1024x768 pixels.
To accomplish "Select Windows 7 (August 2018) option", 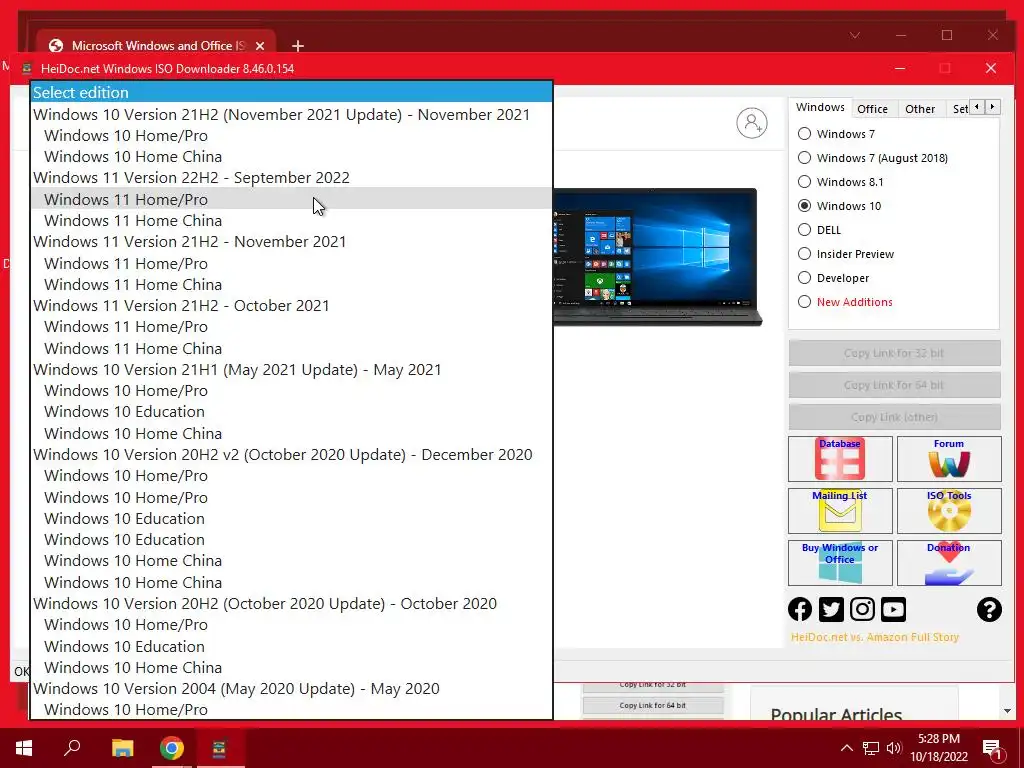I will (x=804, y=157).
